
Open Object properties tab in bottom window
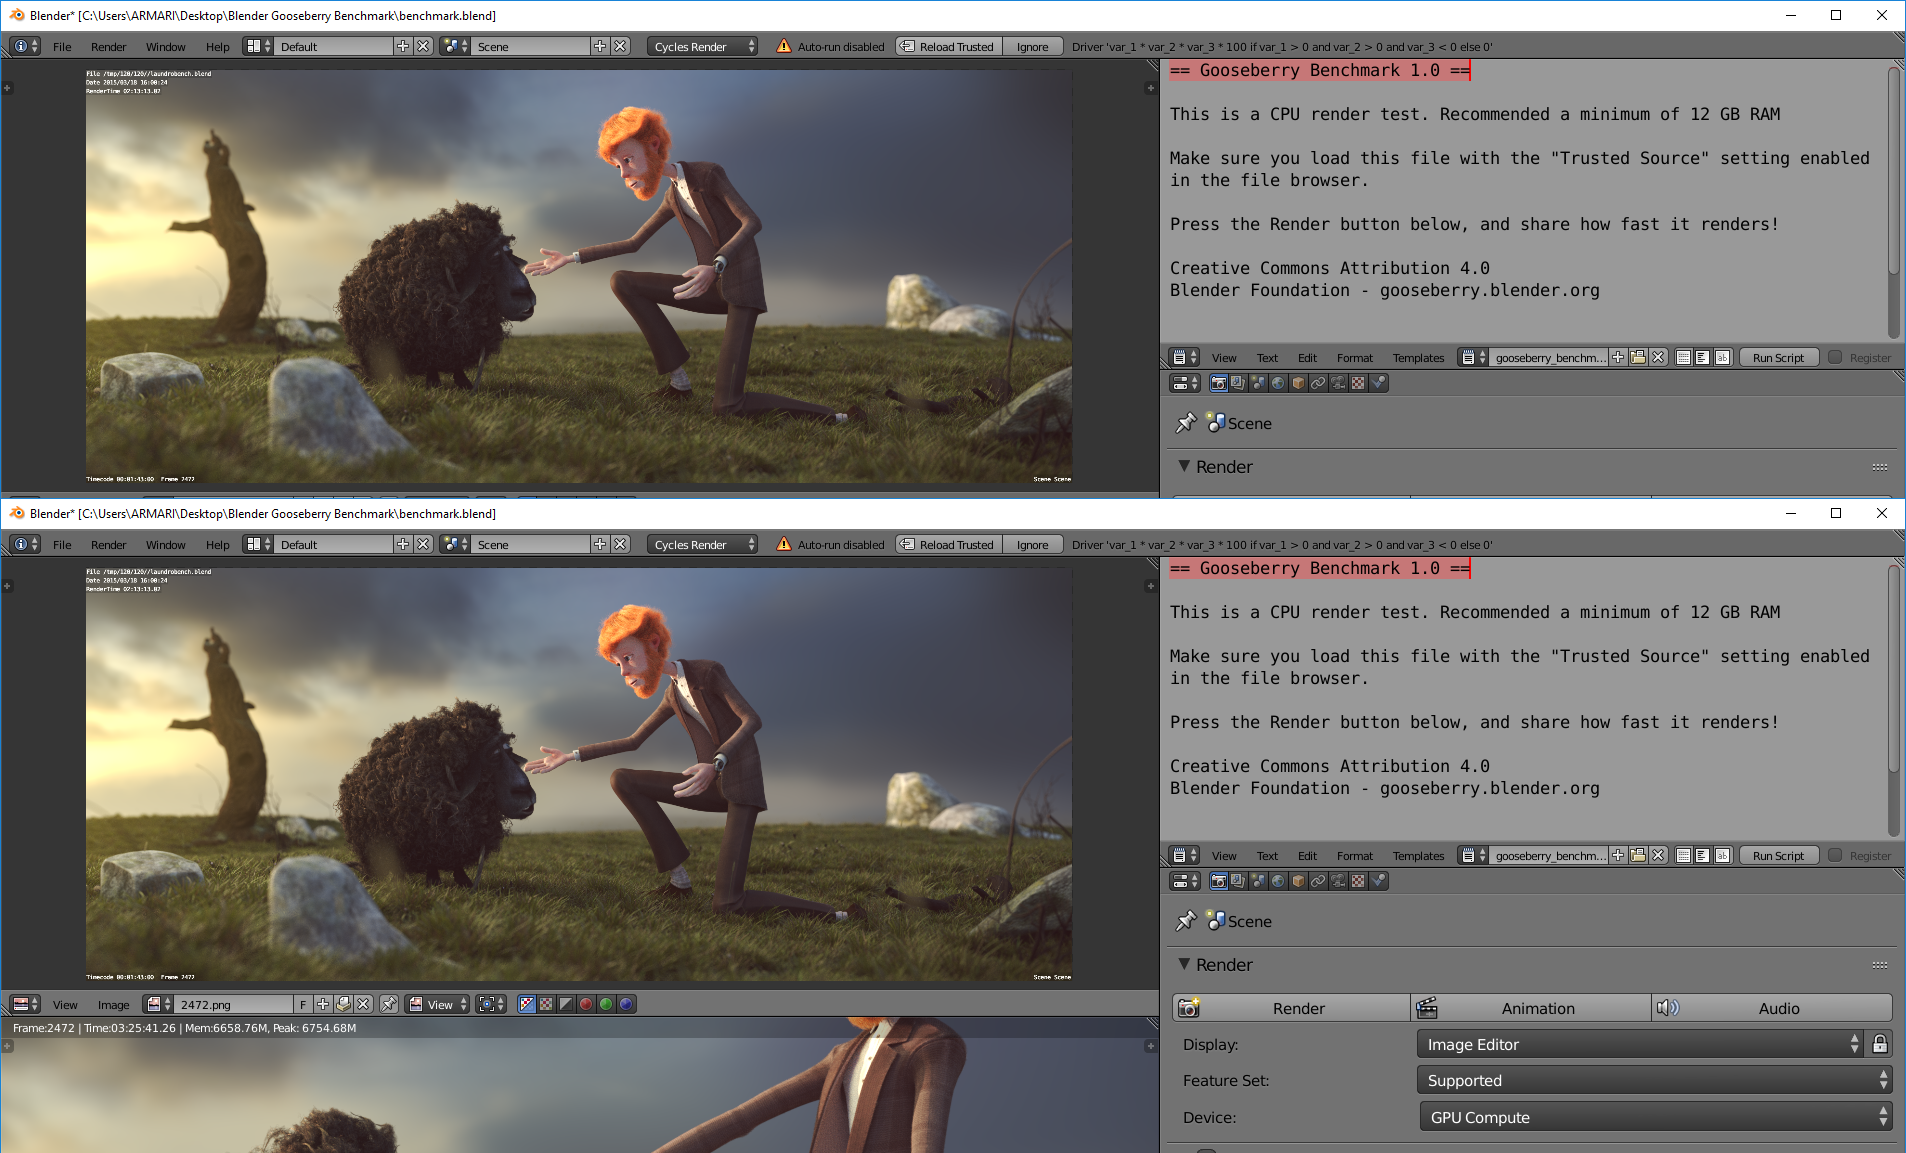pyautogui.click(x=1298, y=881)
